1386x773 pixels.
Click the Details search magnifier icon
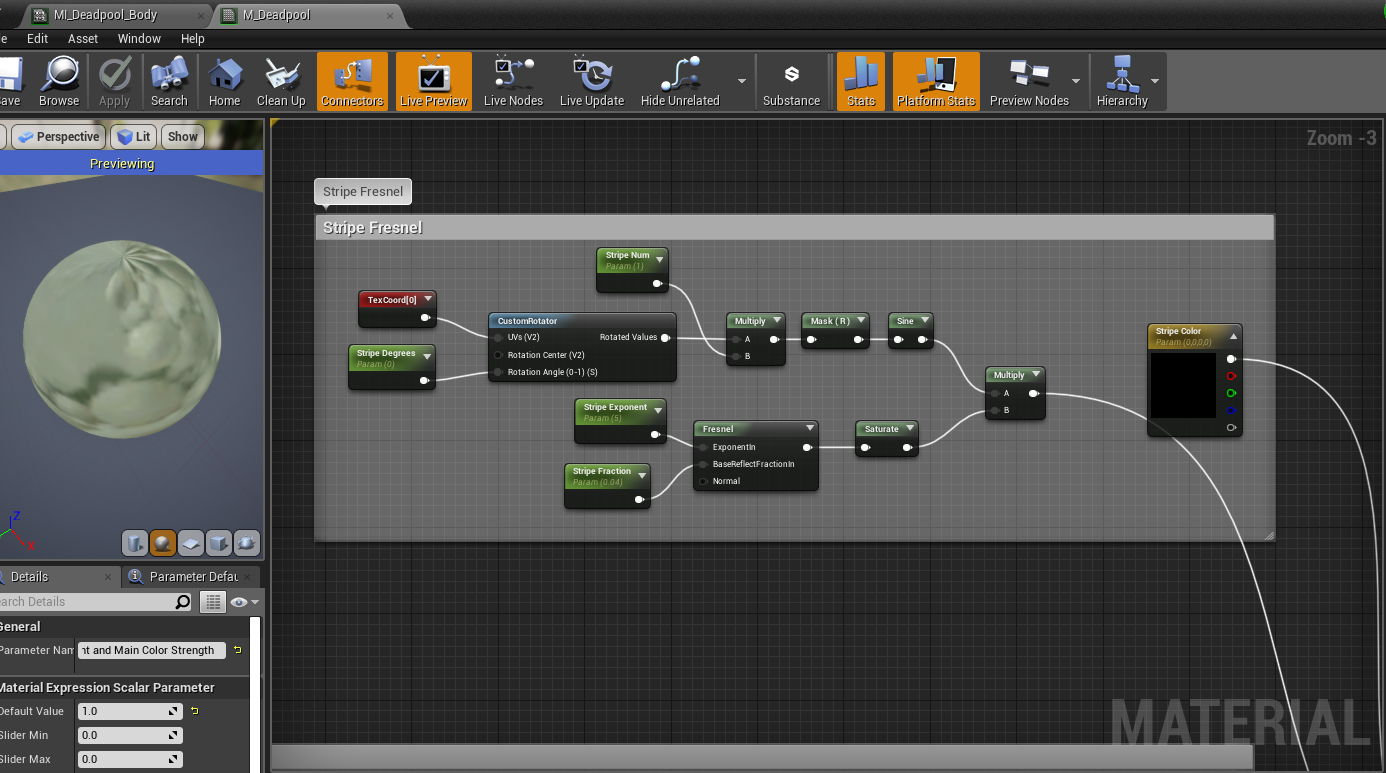click(x=182, y=602)
